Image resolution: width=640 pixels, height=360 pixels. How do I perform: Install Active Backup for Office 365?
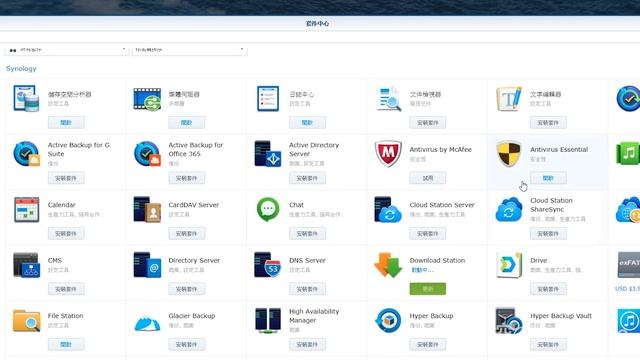coord(187,178)
